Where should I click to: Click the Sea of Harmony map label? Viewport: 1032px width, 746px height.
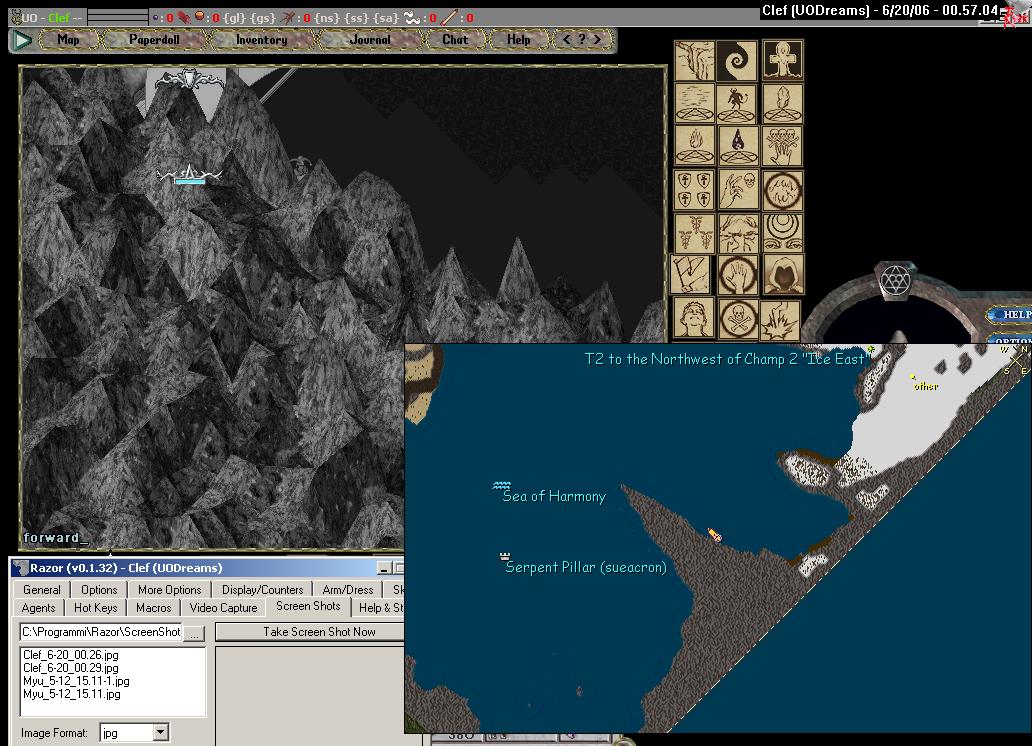554,496
